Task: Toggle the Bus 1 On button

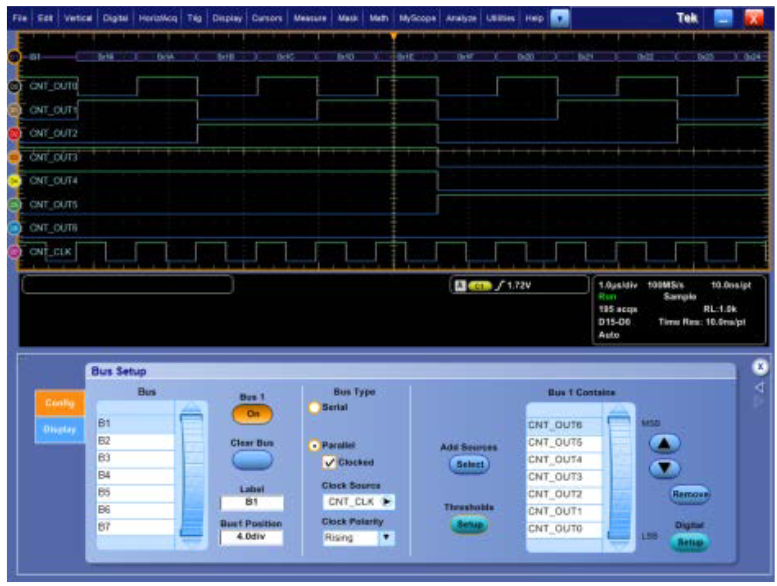Action: (252, 414)
